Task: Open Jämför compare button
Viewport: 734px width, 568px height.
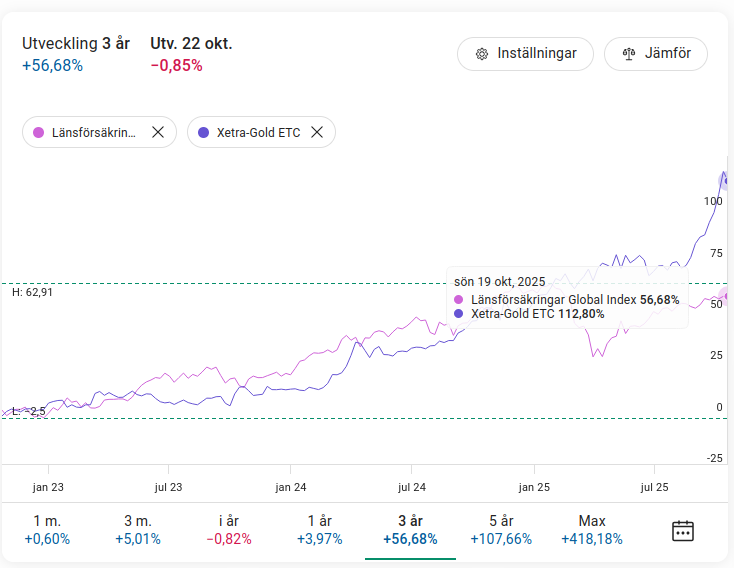Action: pyautogui.click(x=655, y=54)
